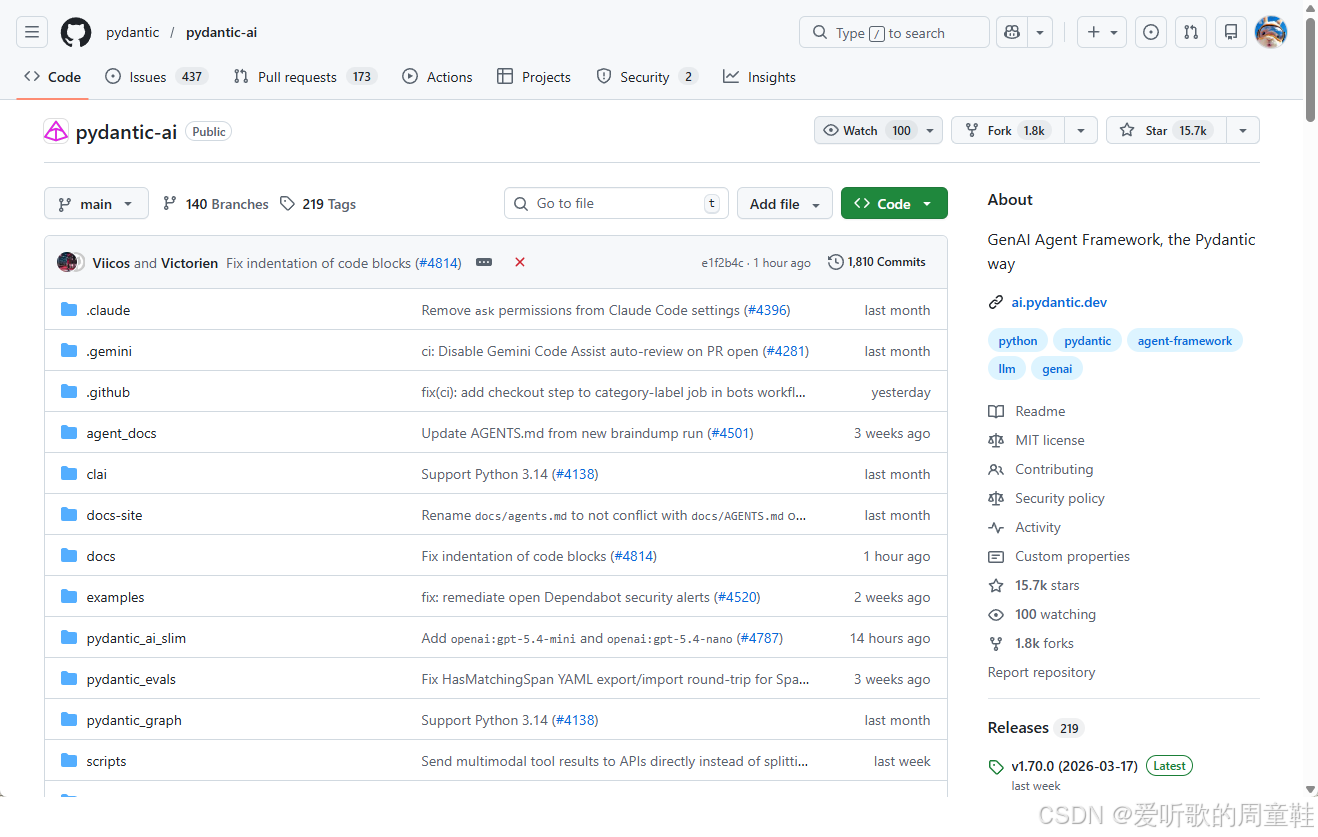Click the pydantic_graph folder icon
Viewport: 1318px width, 837px height.
coord(69,720)
